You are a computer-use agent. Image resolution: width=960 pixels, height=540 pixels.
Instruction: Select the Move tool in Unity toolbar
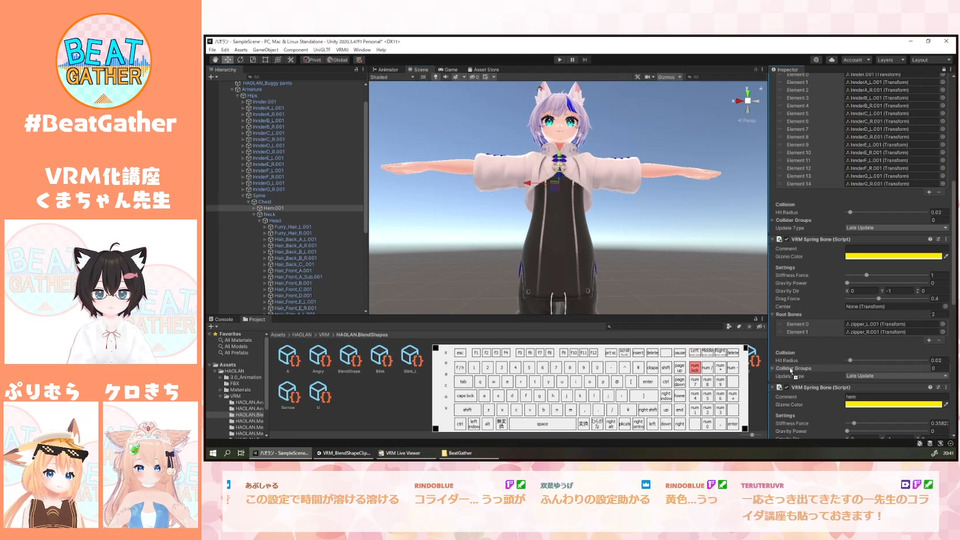point(227,60)
